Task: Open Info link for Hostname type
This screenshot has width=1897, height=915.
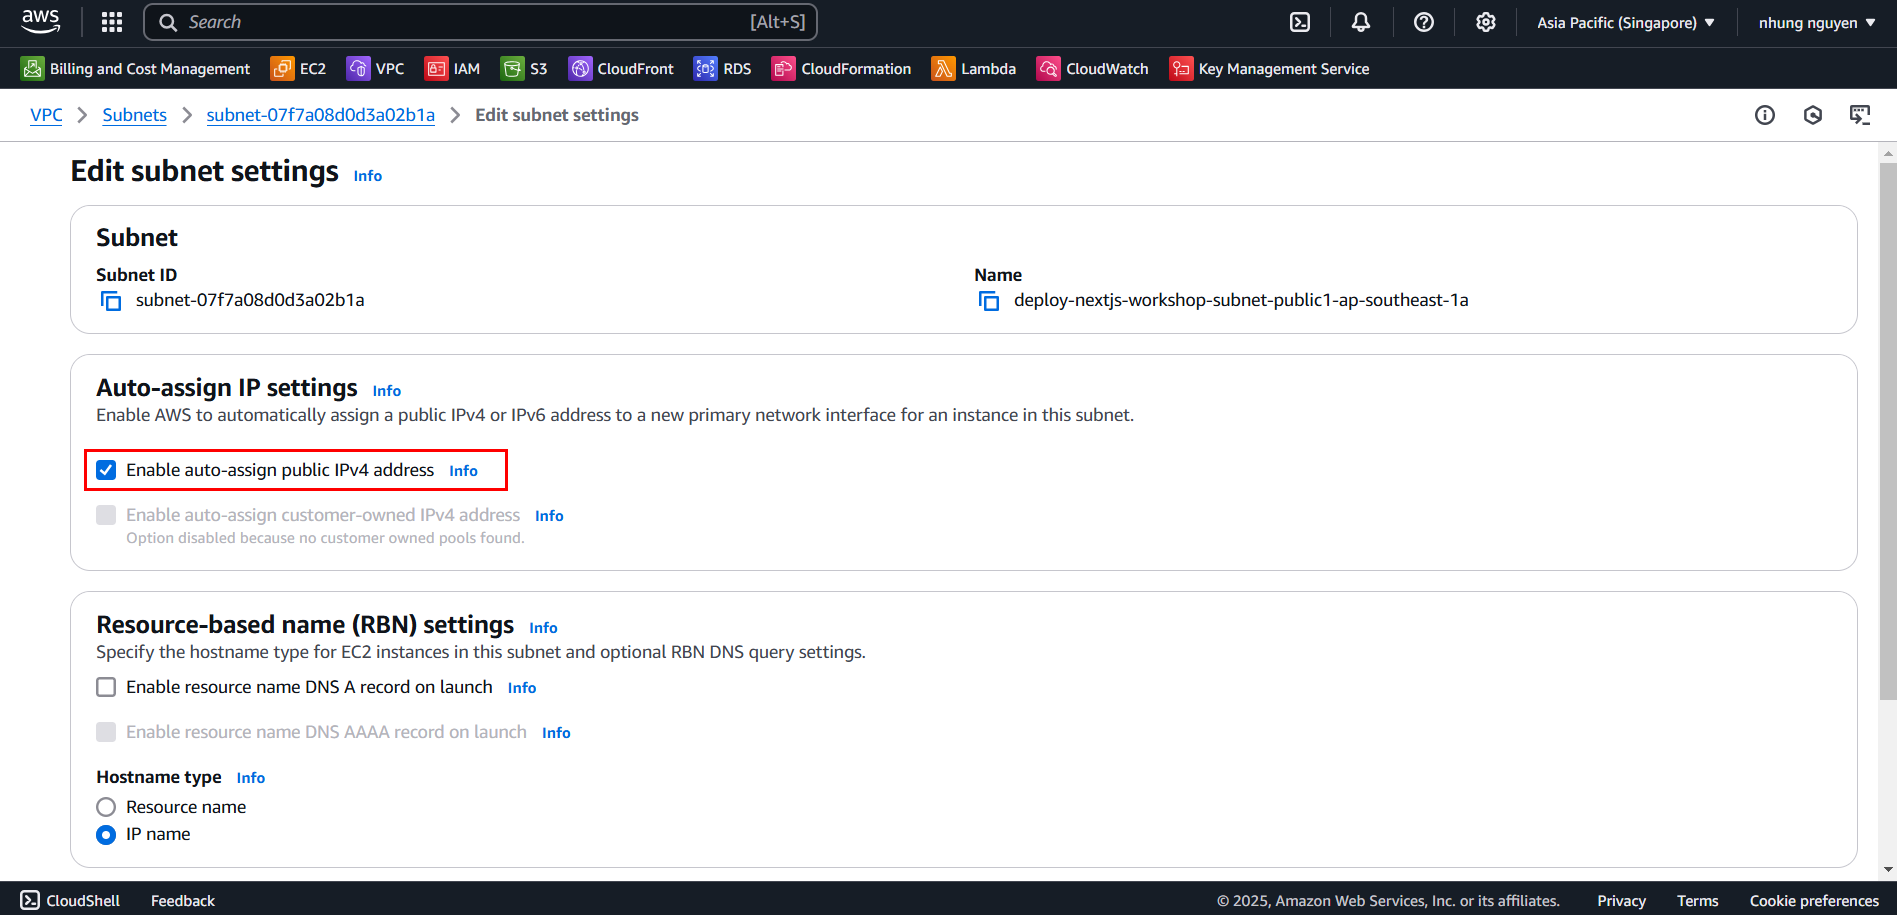Action: click(250, 778)
